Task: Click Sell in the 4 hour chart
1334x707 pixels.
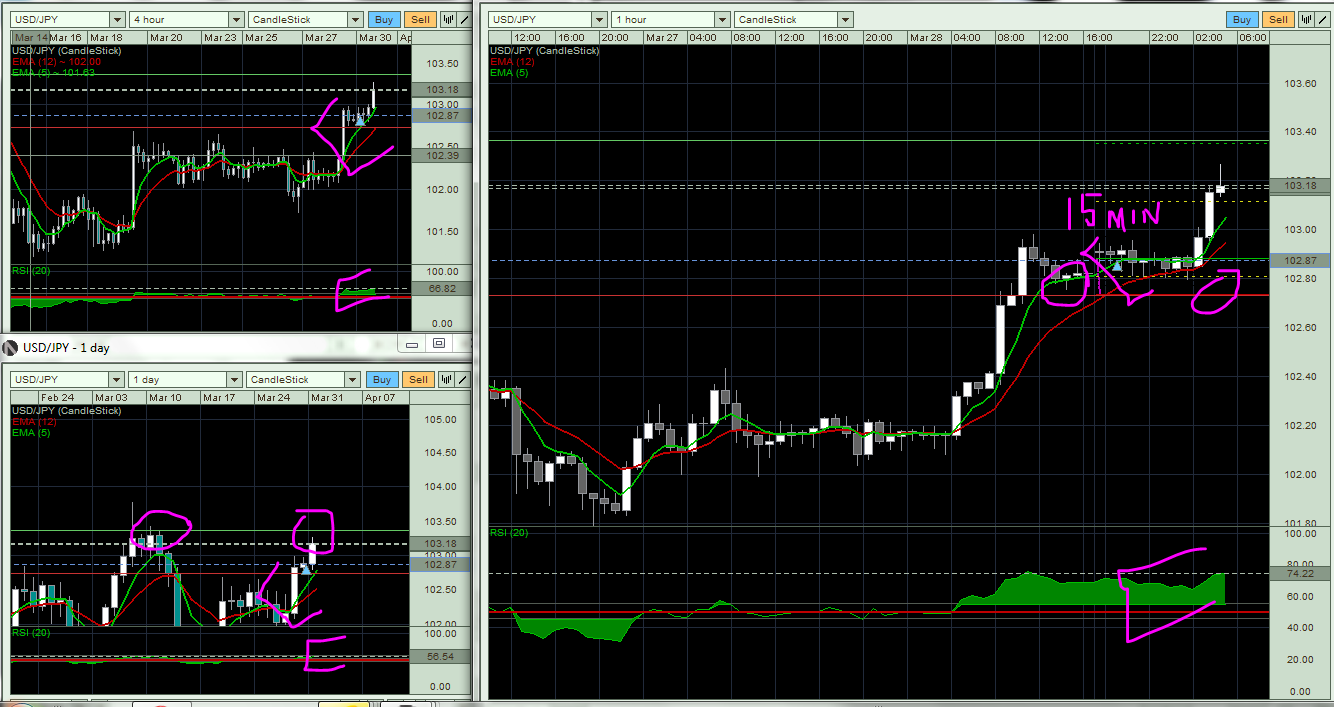Action: coord(420,19)
